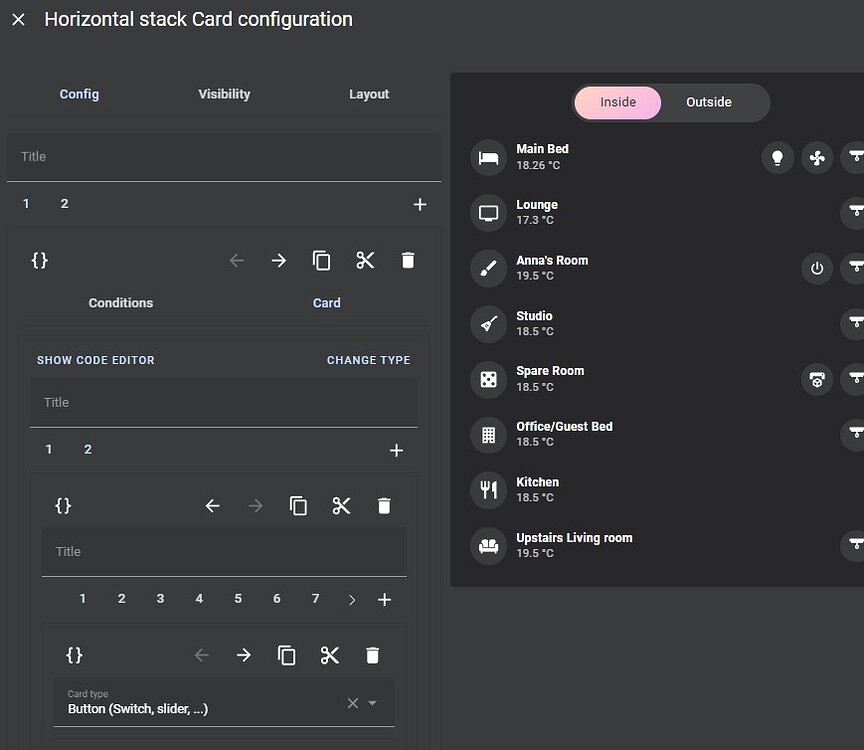The height and width of the screenshot is (750, 864).
Task: Toggle the Main Bed light bulb
Action: [x=777, y=158]
